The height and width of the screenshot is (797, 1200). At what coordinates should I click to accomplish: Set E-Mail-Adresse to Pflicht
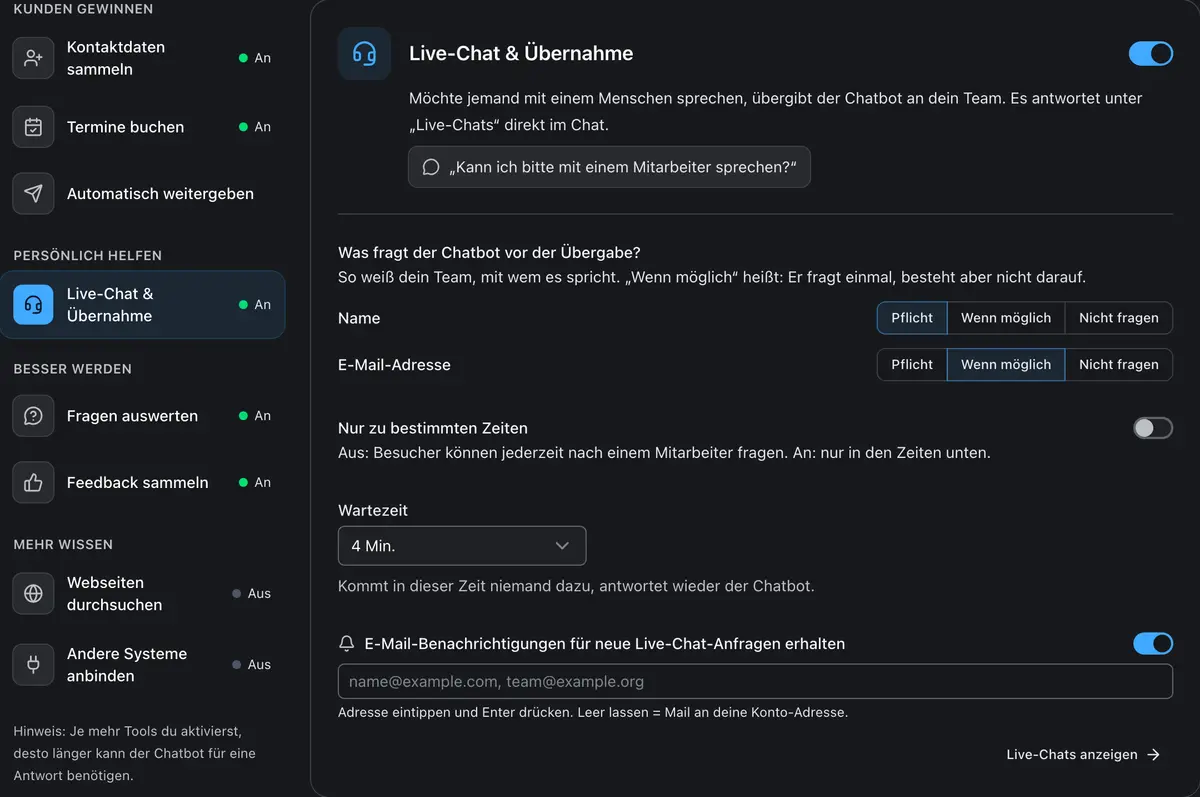[x=912, y=365]
